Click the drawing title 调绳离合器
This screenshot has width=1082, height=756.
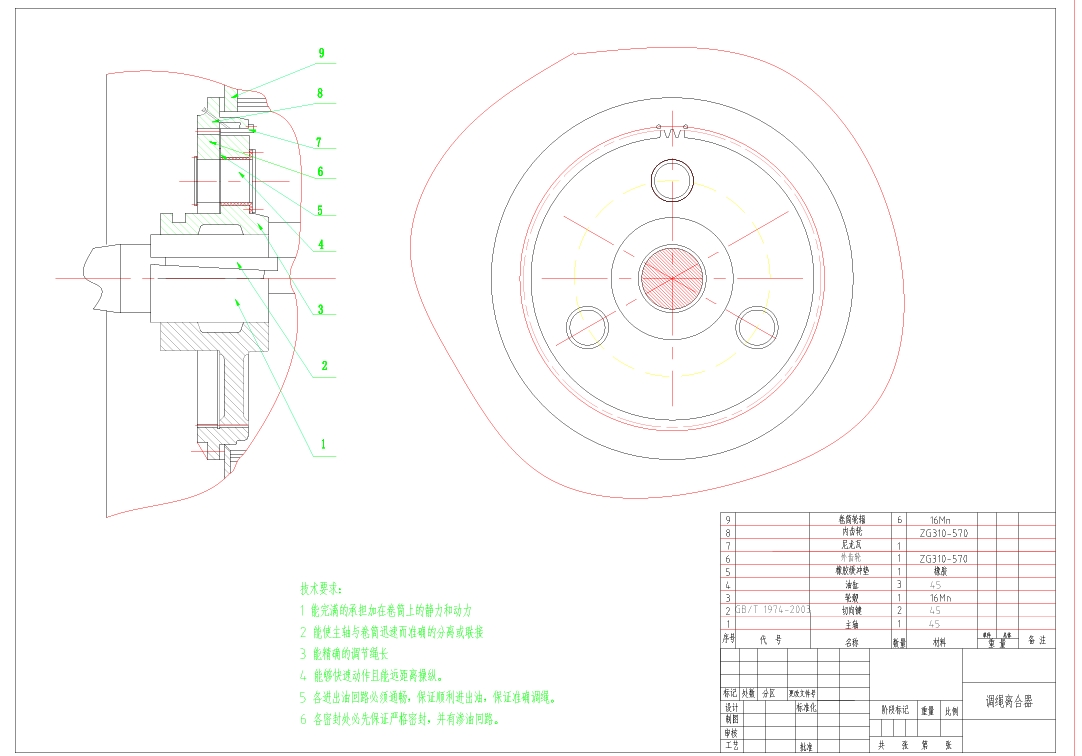coord(1008,700)
